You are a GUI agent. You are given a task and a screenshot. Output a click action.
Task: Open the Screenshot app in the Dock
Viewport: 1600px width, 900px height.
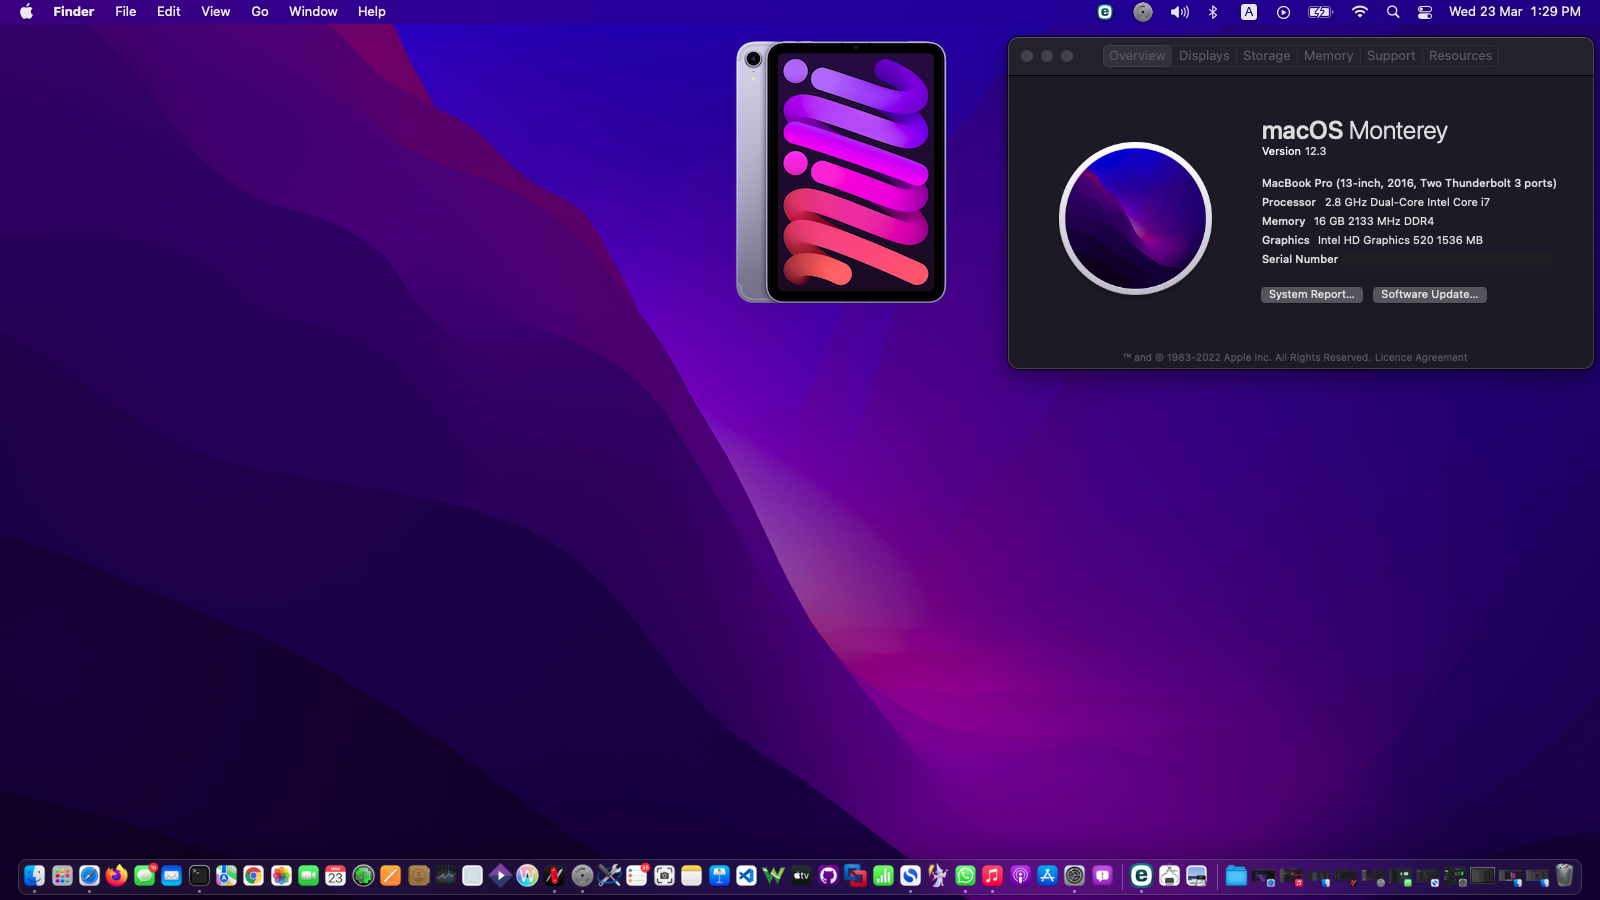click(664, 876)
